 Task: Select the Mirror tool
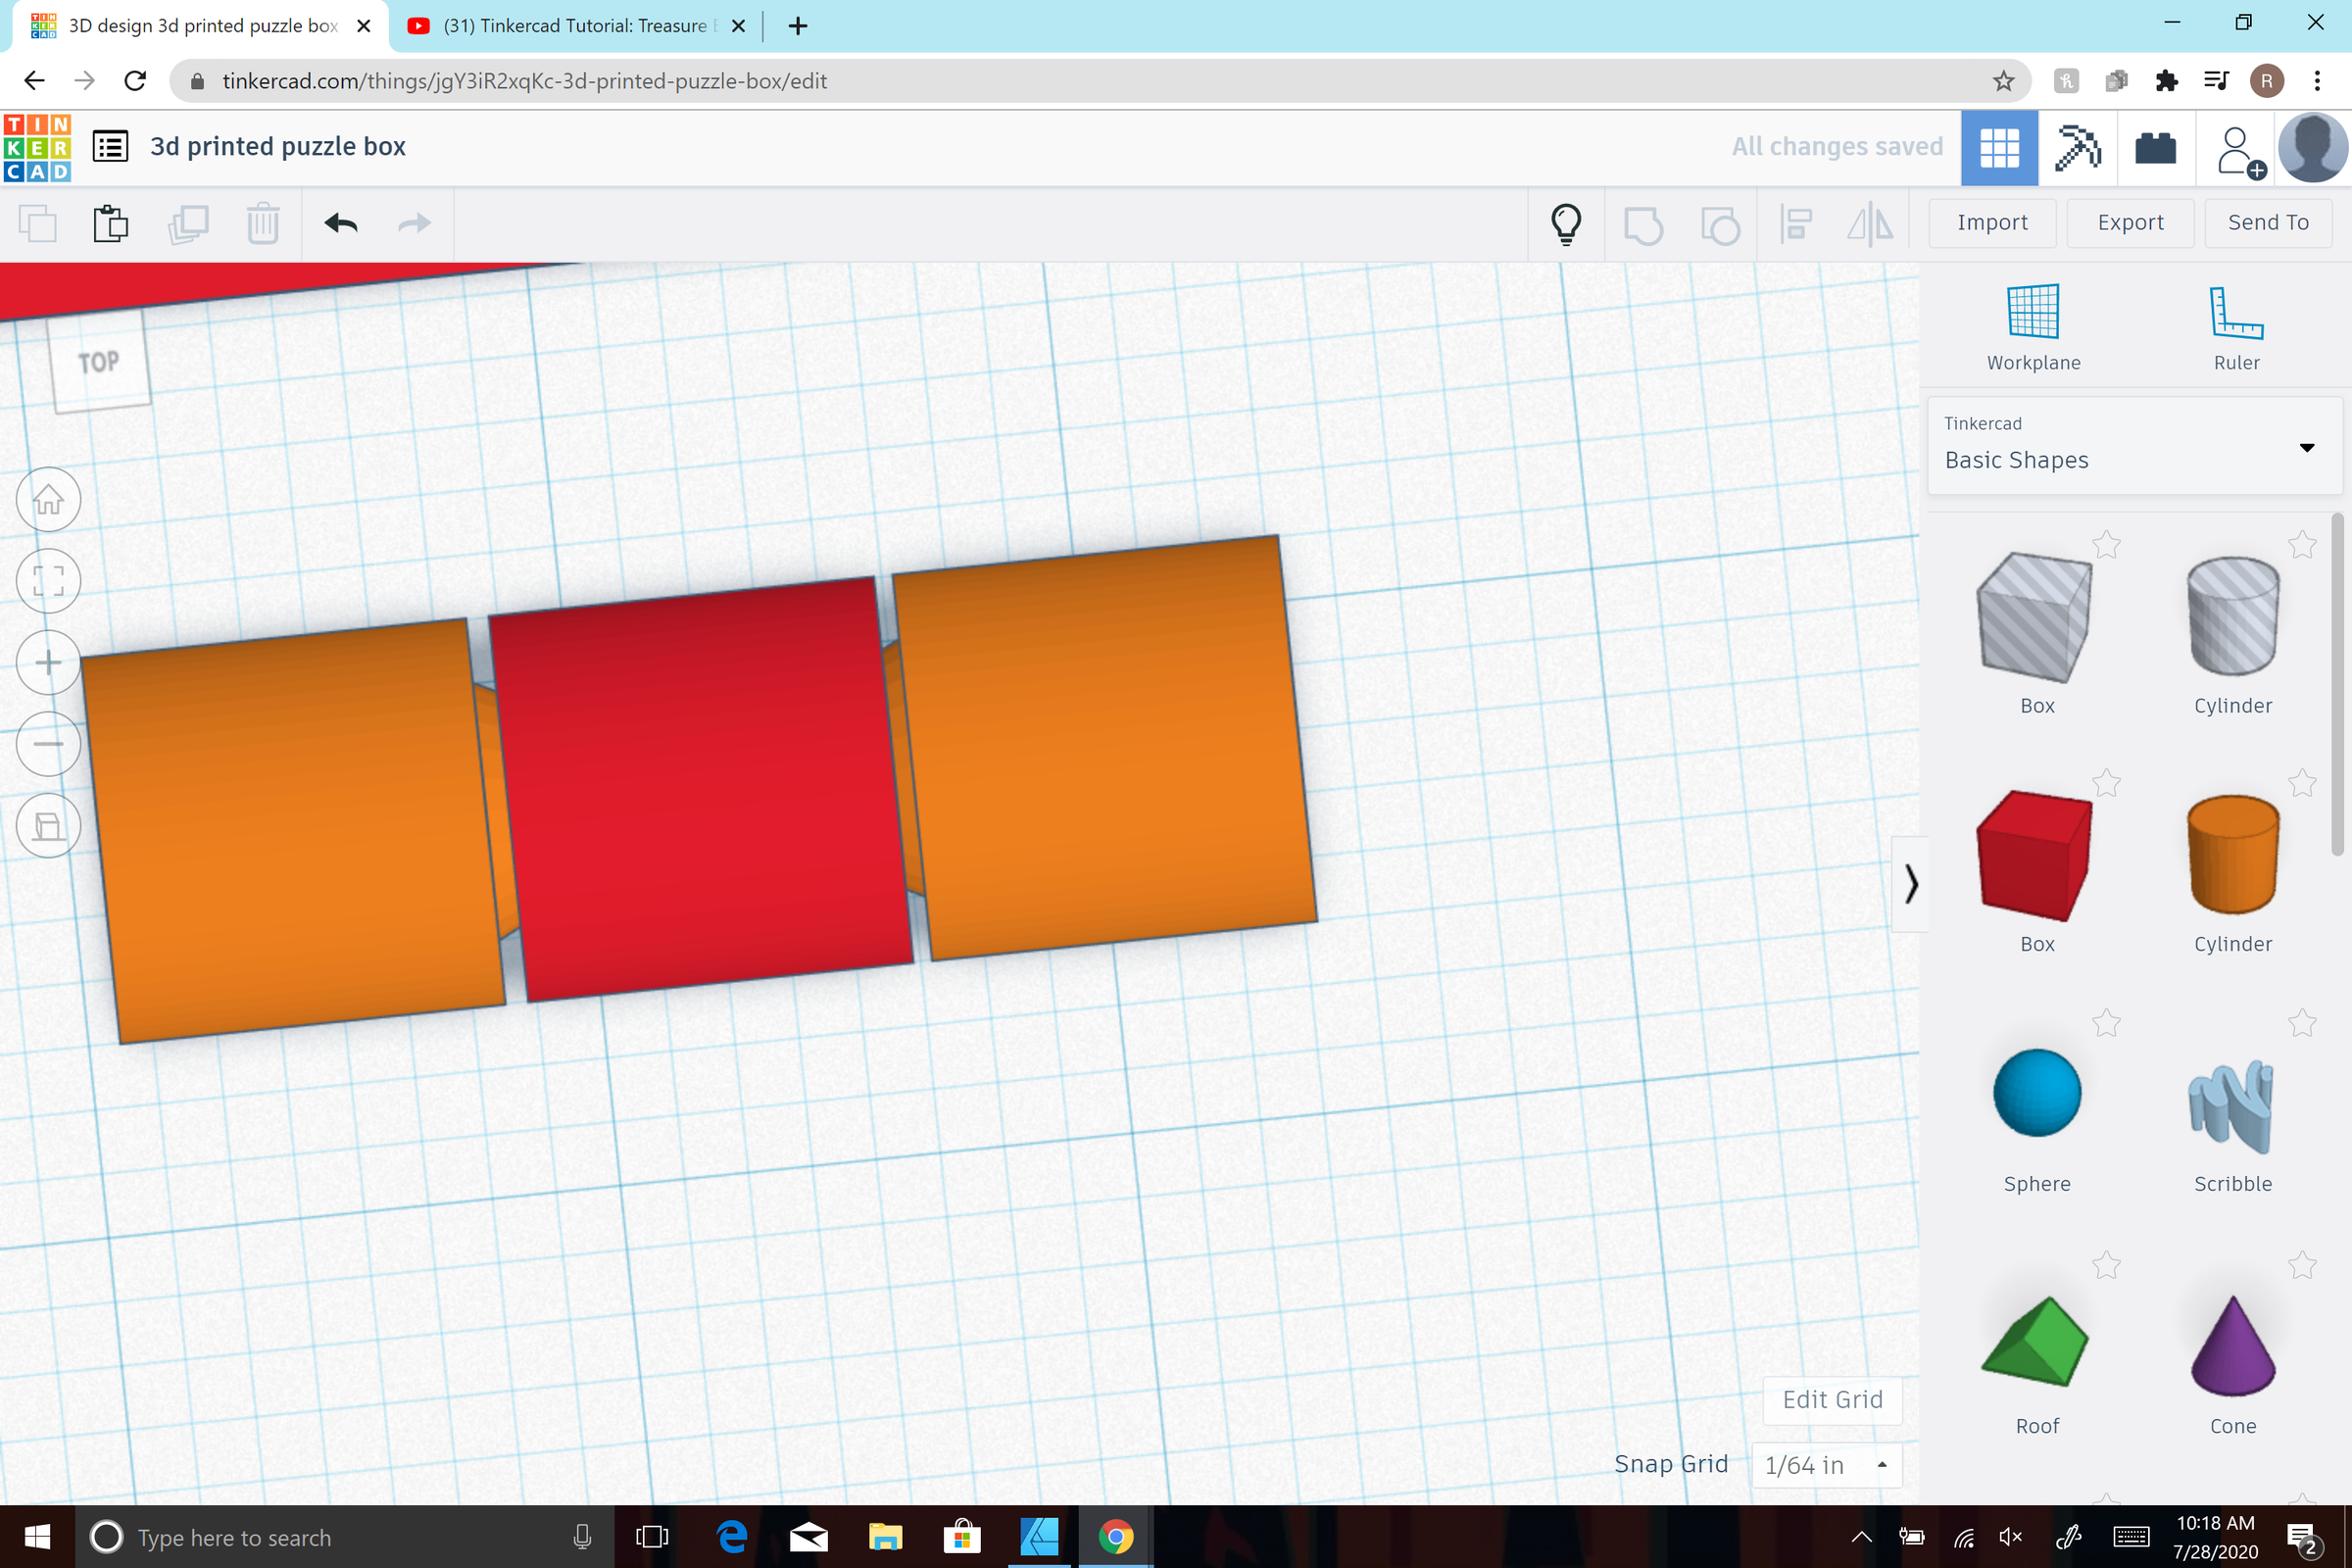pos(1870,223)
